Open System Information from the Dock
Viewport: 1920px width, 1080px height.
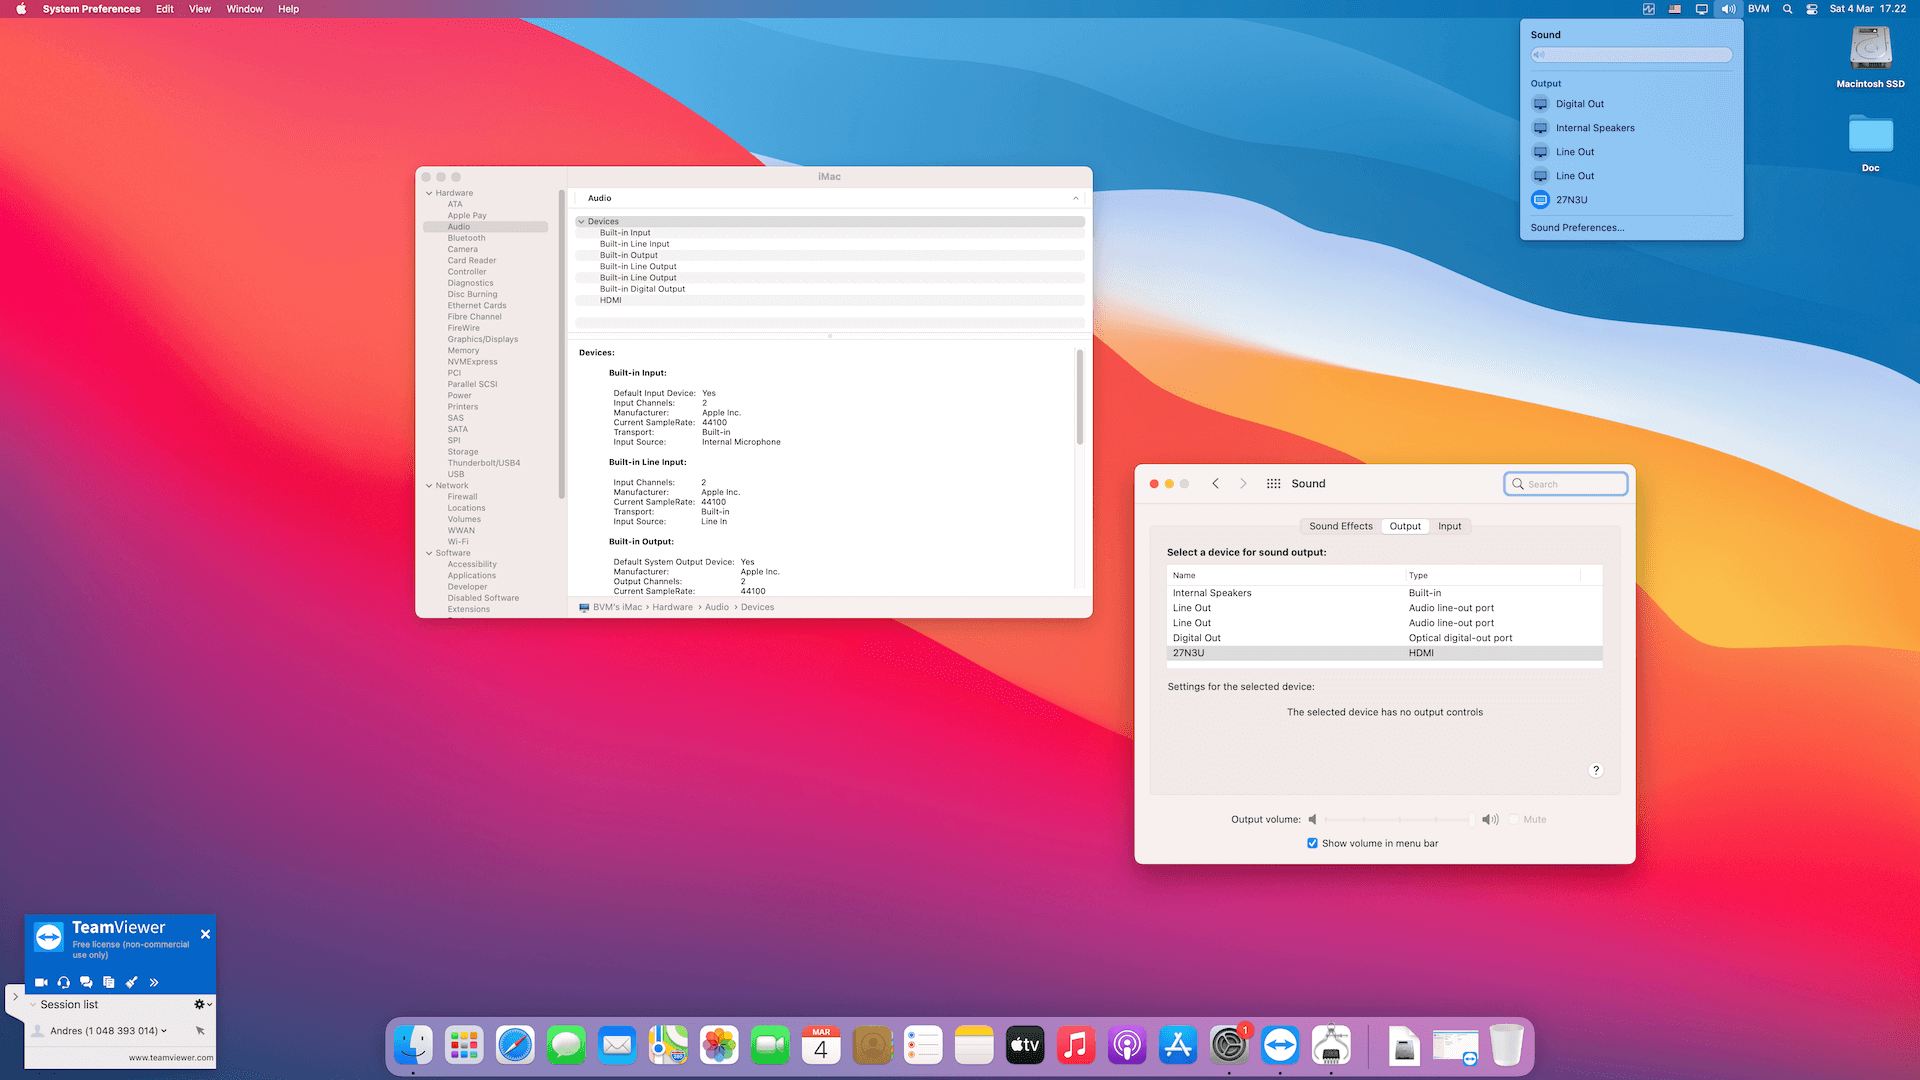coord(1331,1046)
